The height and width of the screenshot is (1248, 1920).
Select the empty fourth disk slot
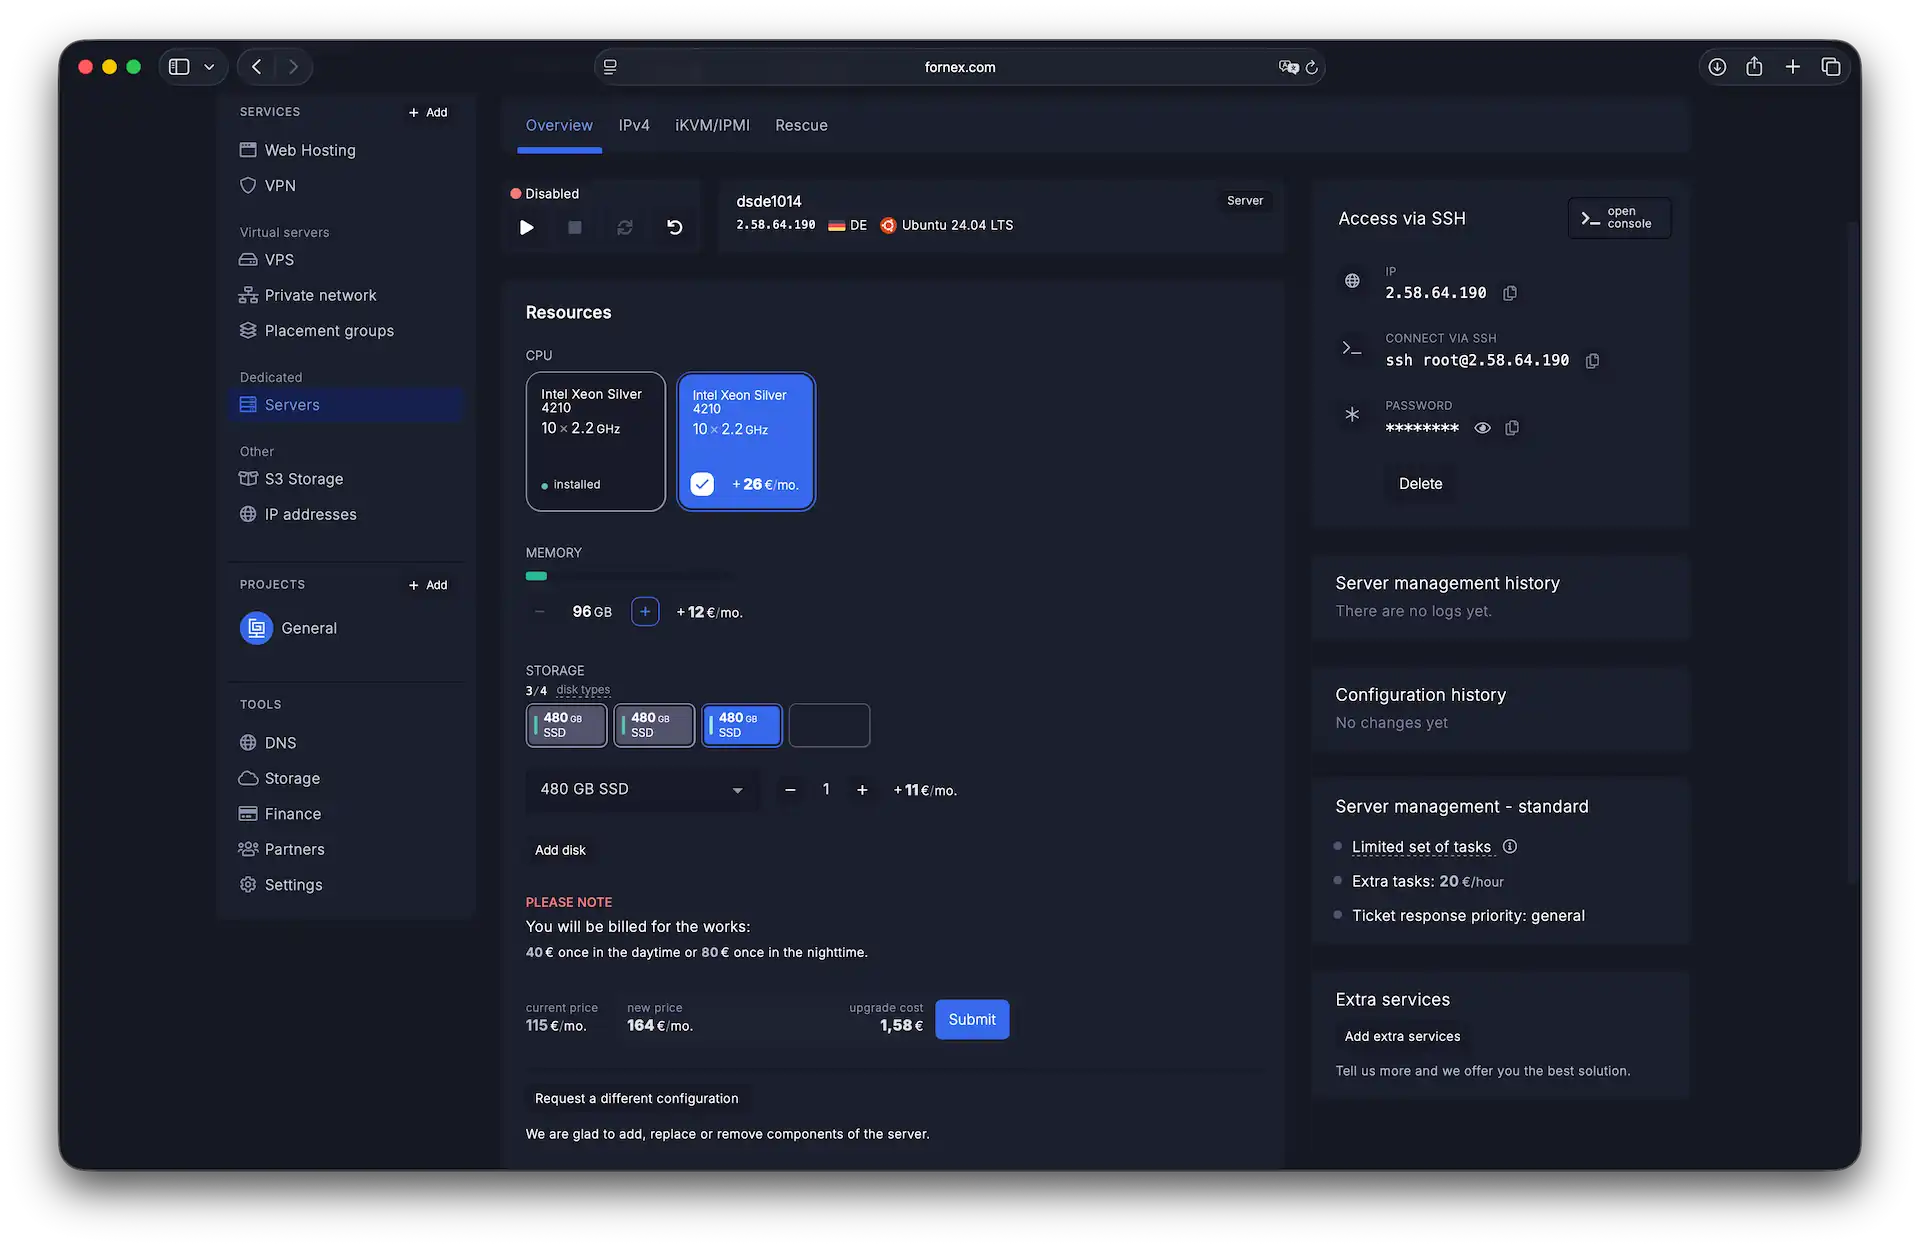tap(830, 725)
